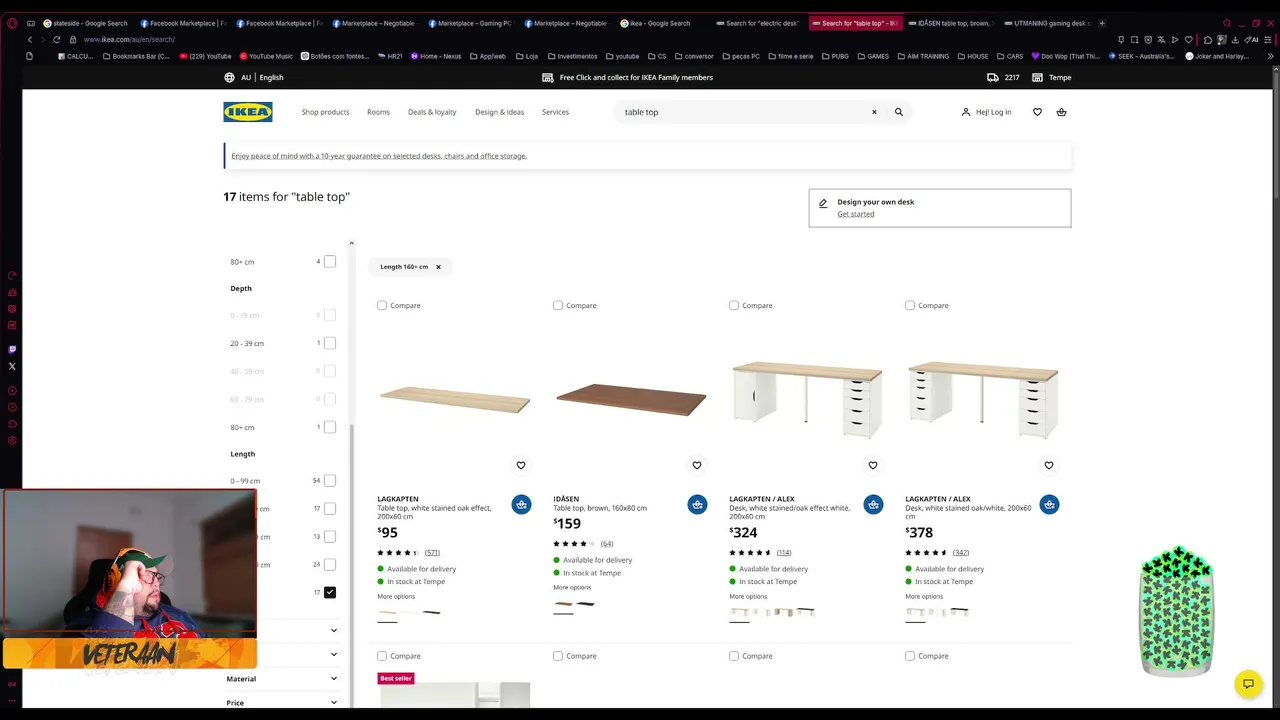Open the Services menu
This screenshot has width=1280, height=720.
tap(556, 112)
